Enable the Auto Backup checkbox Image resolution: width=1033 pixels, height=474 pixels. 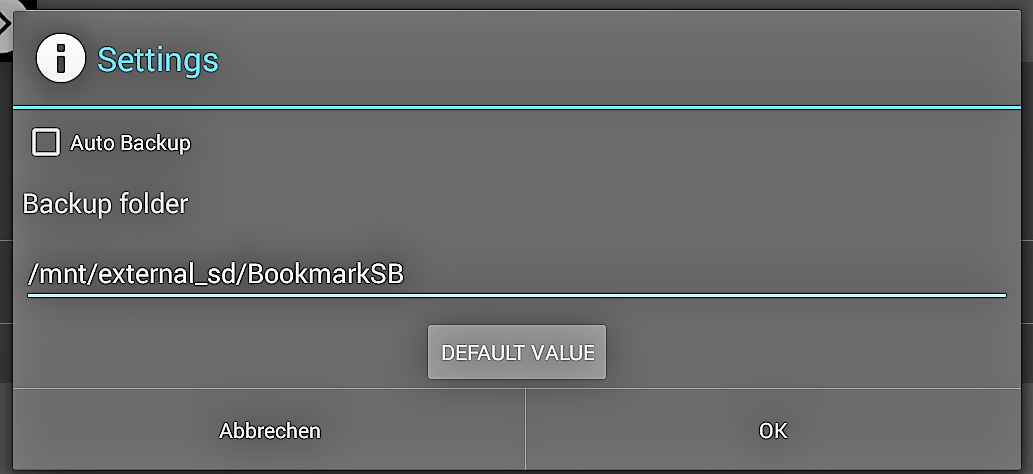(x=46, y=142)
